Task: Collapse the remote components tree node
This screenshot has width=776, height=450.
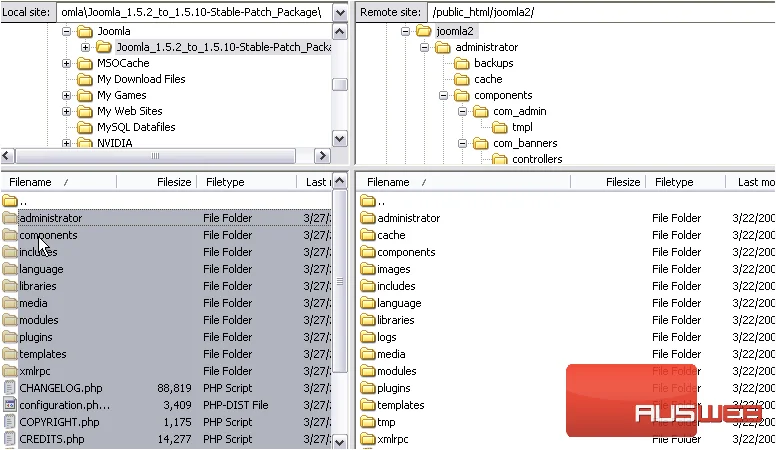Action: point(443,96)
